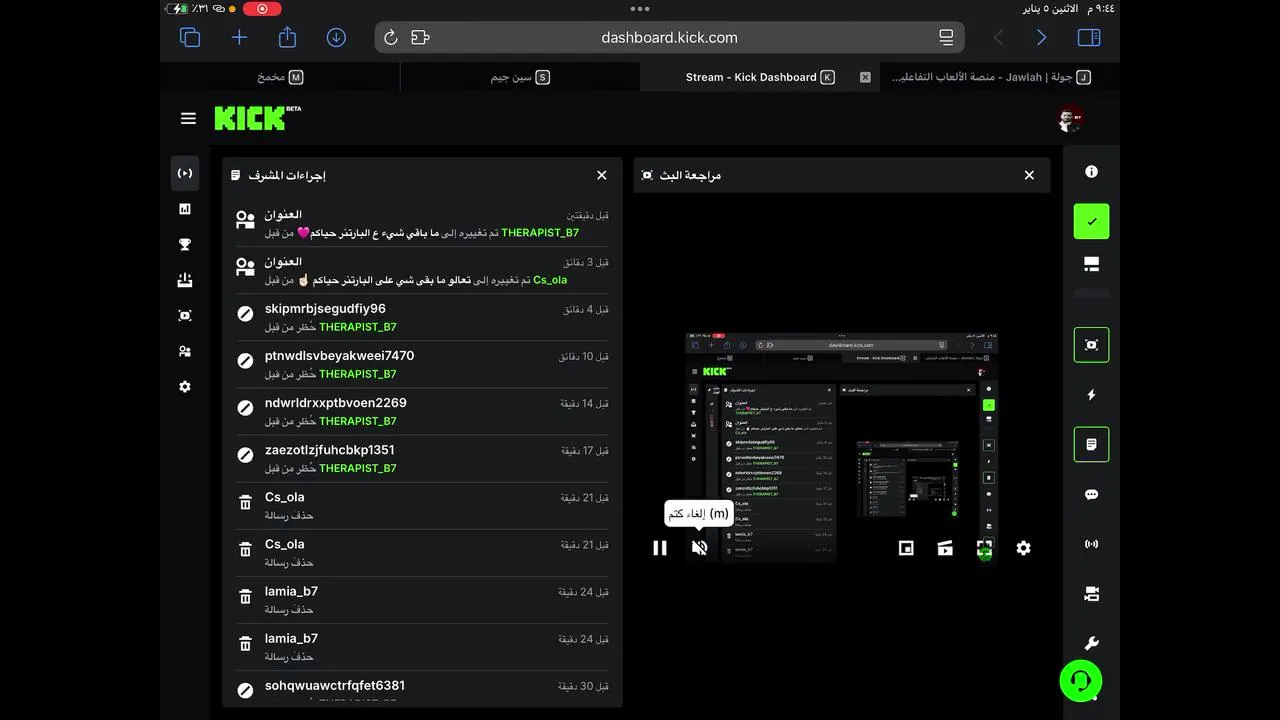Toggle the chat bubble widget
The height and width of the screenshot is (720, 1280).
1091,495
